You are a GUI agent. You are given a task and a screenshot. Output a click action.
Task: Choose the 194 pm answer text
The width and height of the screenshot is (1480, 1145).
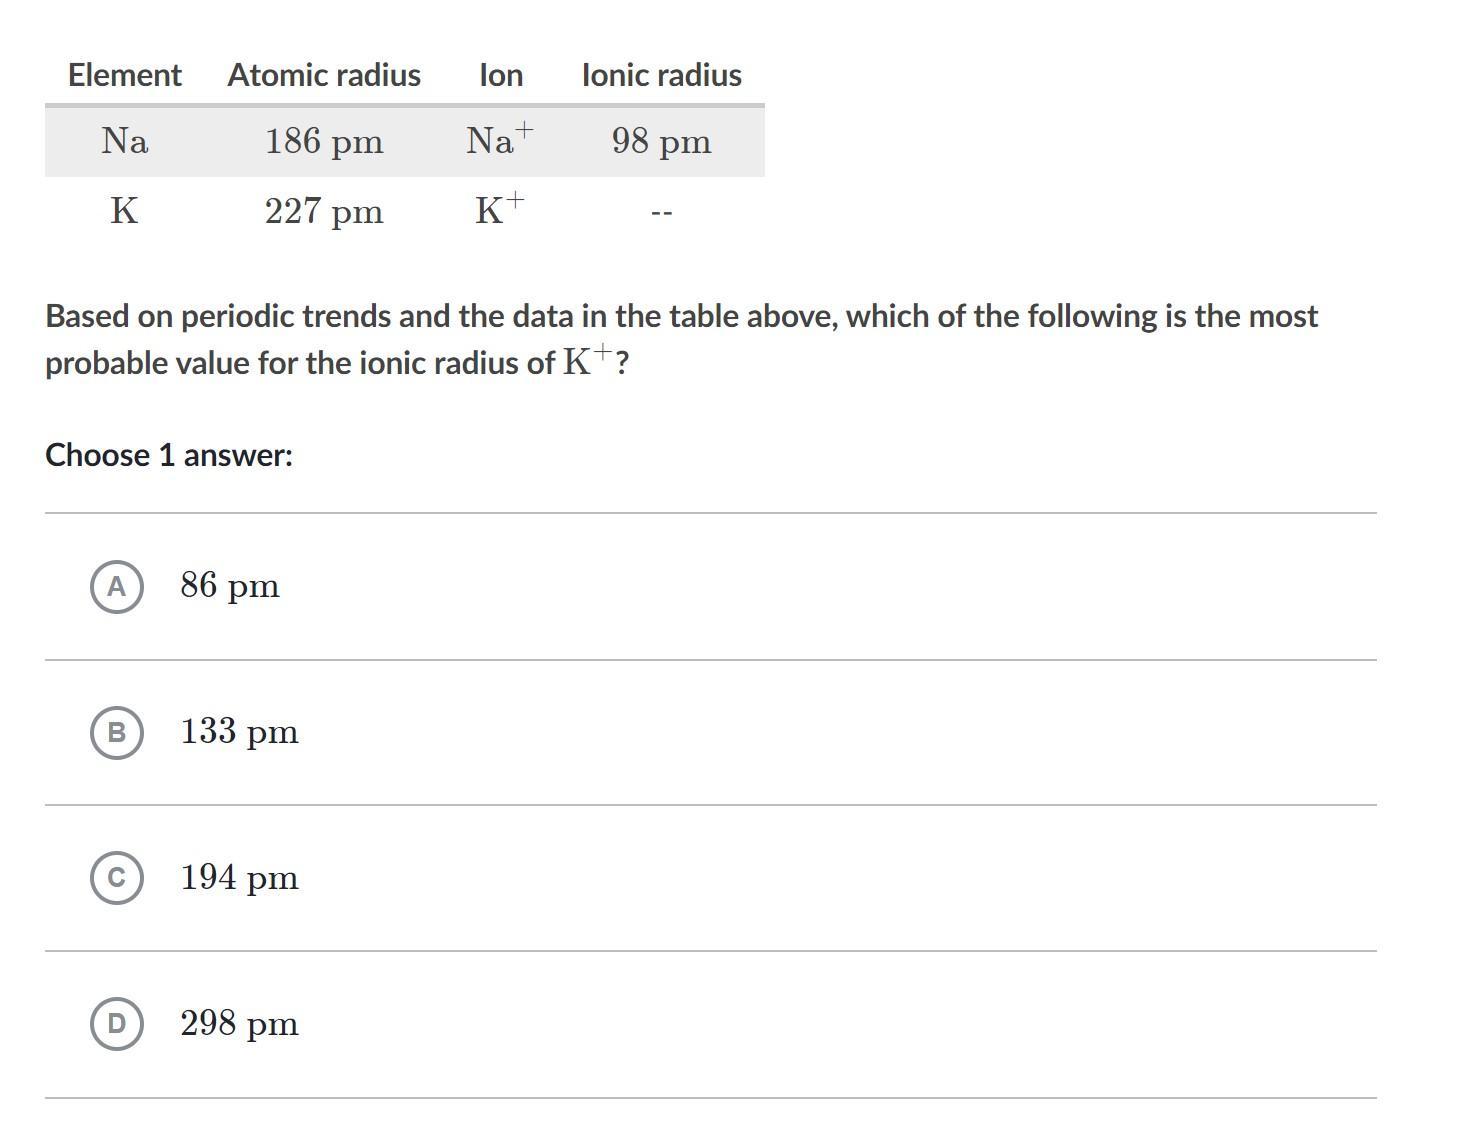240,878
